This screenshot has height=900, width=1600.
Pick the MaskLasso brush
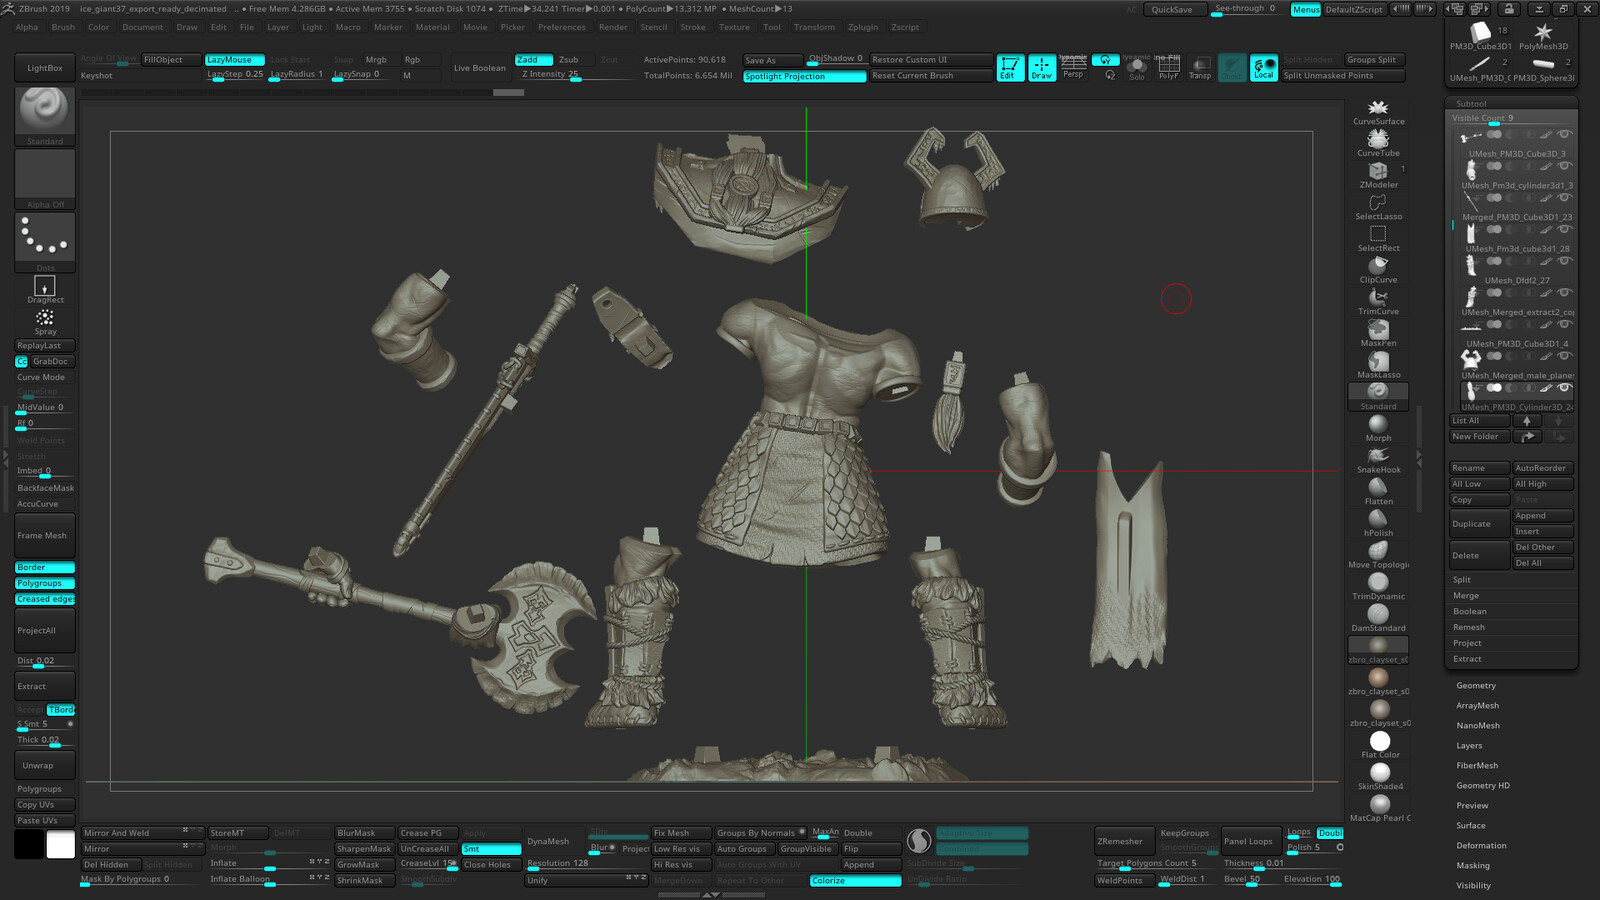[x=1378, y=364]
